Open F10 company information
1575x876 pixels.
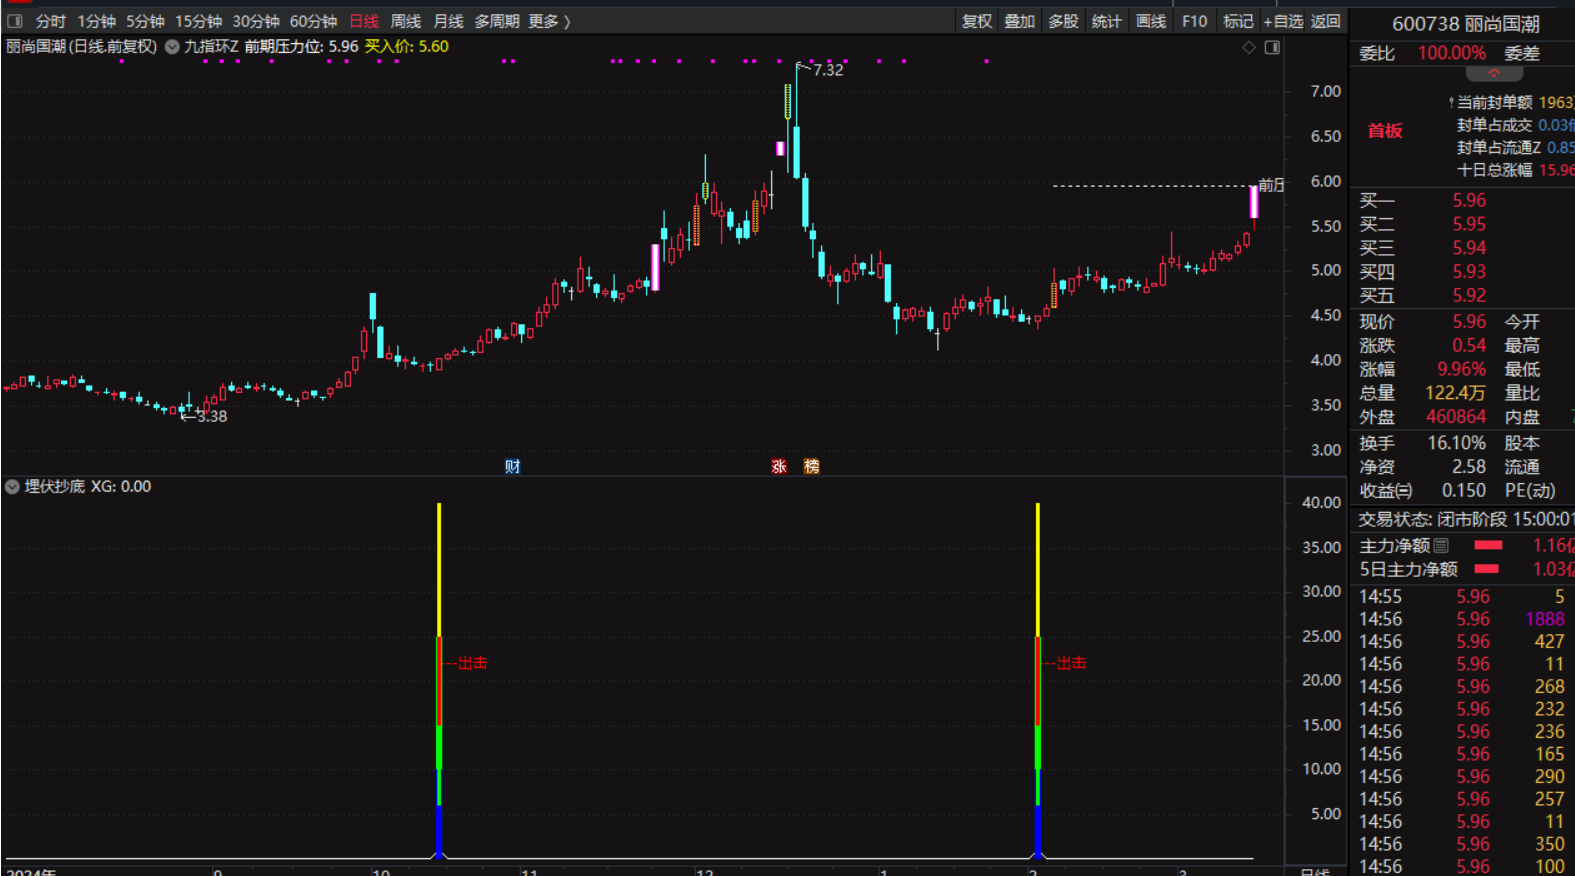(1194, 21)
